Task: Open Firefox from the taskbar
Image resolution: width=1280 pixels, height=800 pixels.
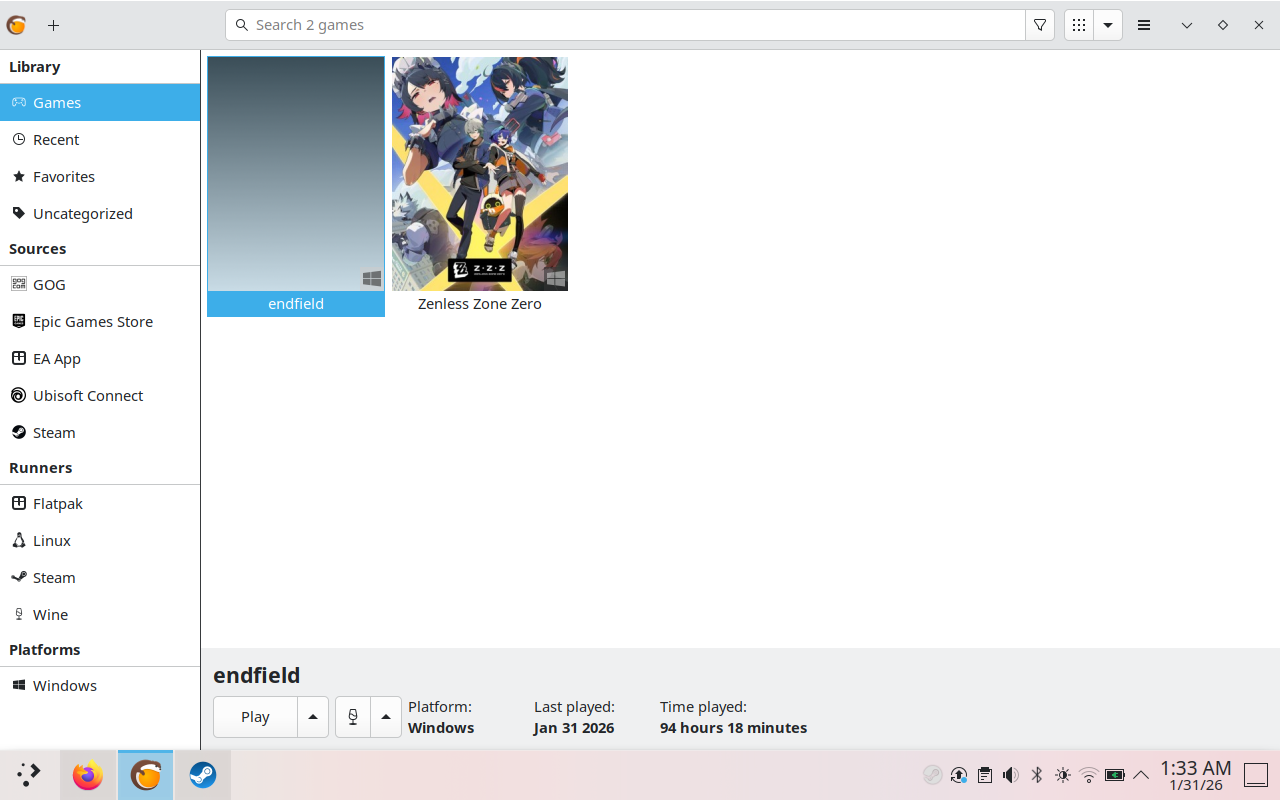Action: 88,775
